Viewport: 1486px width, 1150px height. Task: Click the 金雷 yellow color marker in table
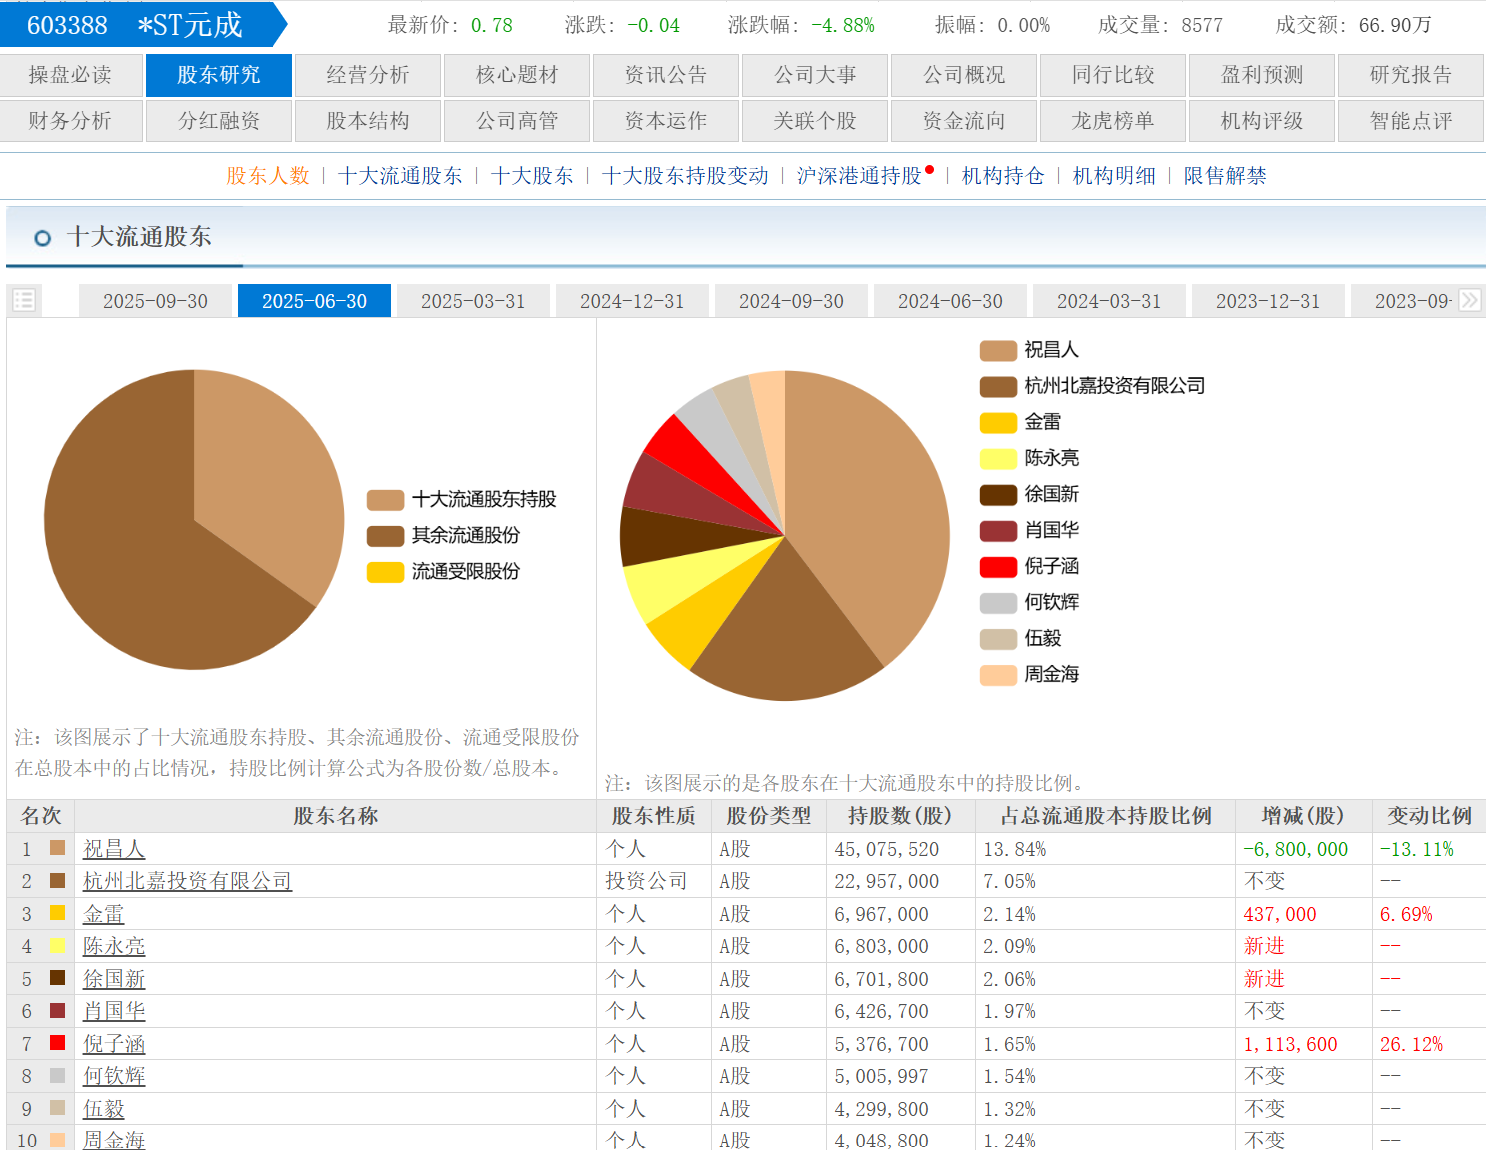coord(58,913)
